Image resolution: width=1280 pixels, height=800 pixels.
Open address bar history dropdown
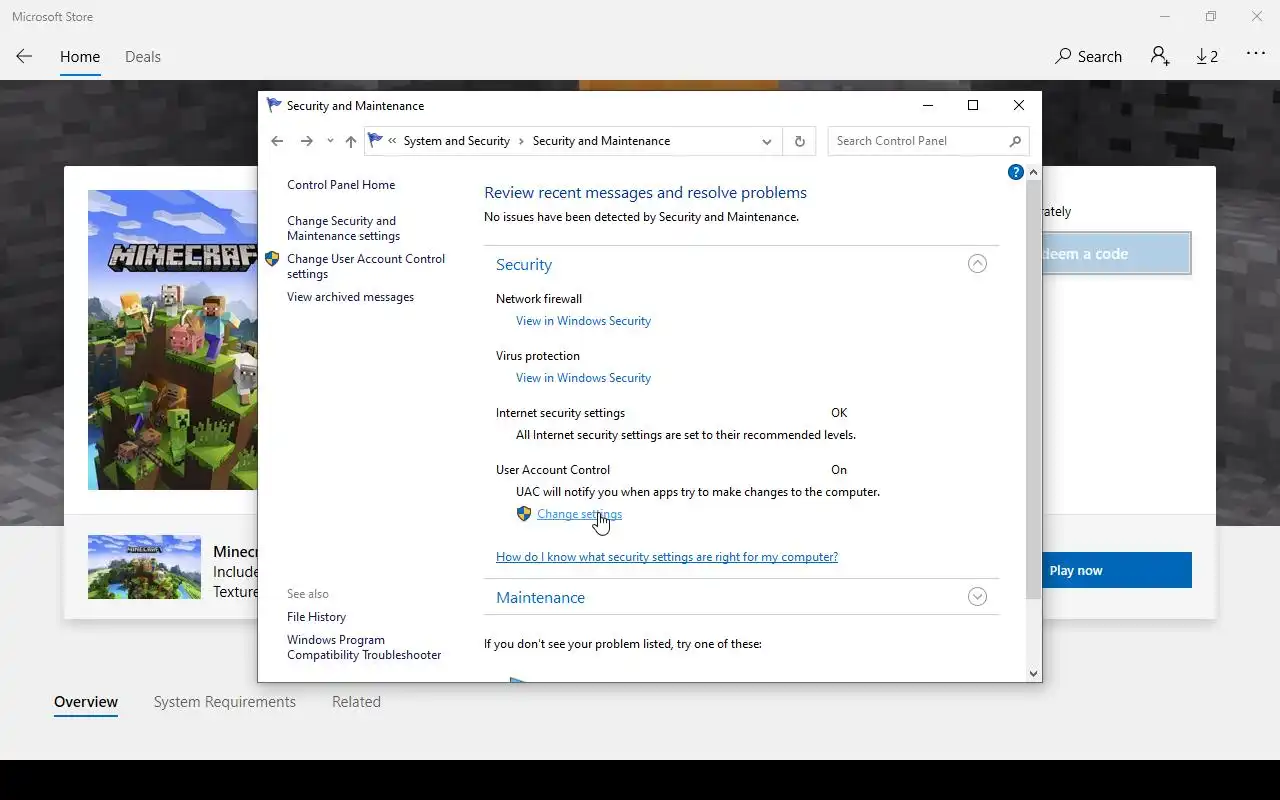pyautogui.click(x=767, y=141)
